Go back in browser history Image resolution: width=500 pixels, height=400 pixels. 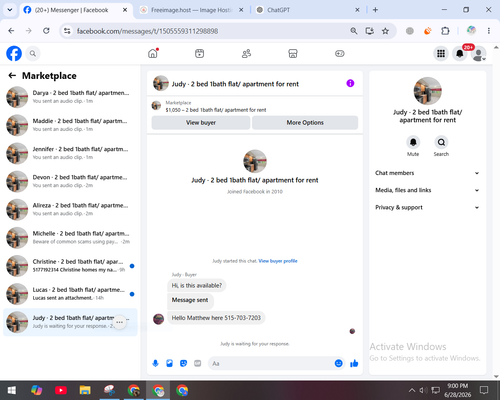click(x=11, y=31)
